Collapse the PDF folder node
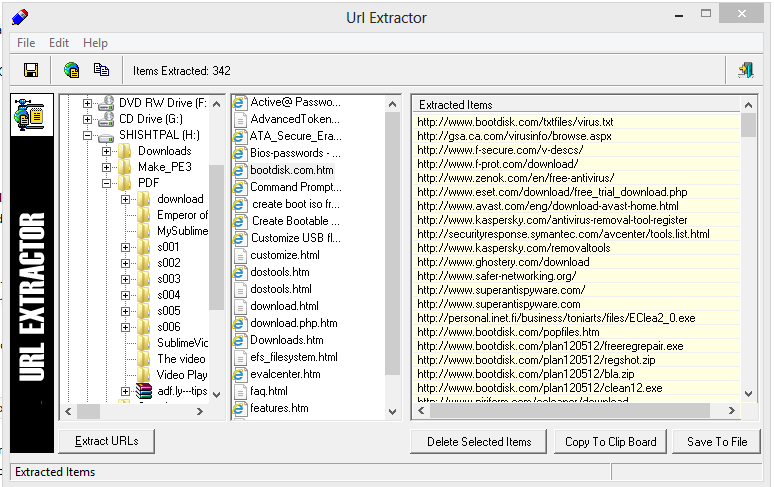This screenshot has width=774, height=487. 106,184
